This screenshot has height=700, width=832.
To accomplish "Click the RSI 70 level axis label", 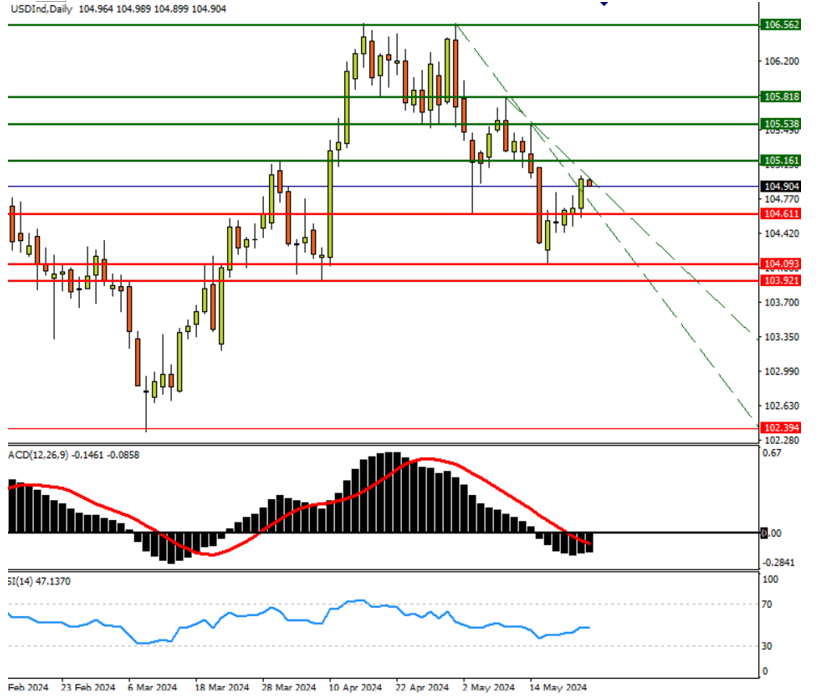I will click(x=770, y=605).
